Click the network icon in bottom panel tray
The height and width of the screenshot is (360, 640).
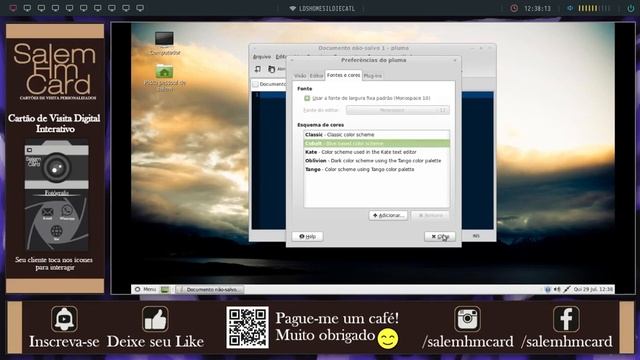(567, 289)
